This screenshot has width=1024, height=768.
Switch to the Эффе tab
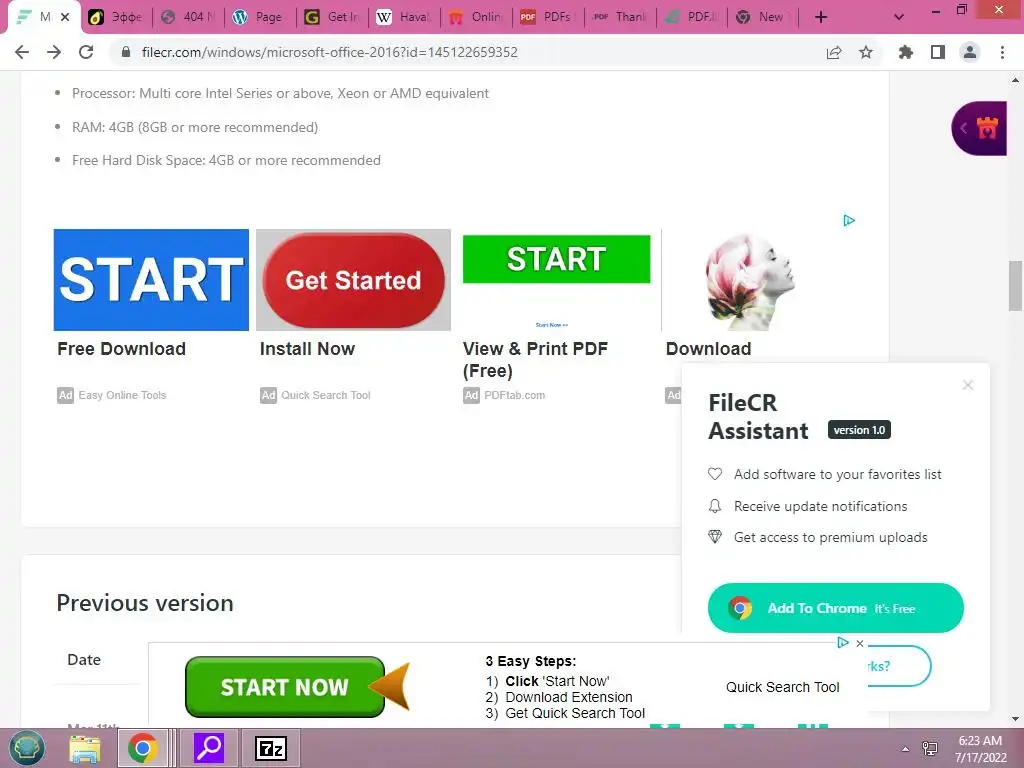tap(116, 17)
